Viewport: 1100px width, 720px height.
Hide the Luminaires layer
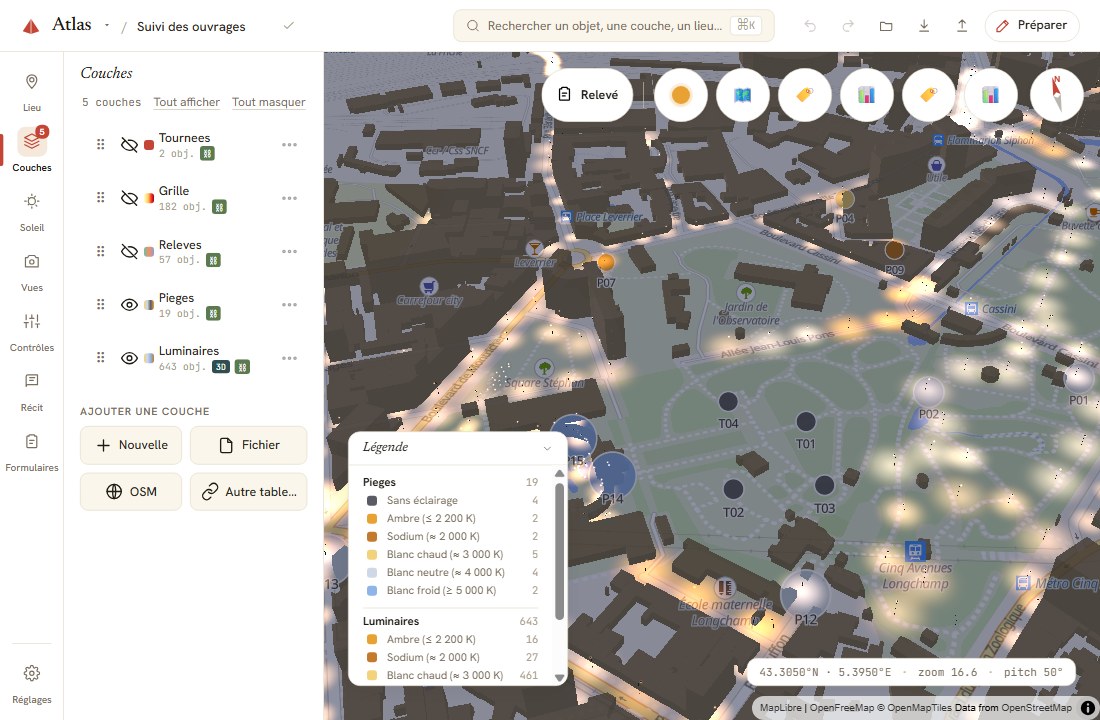pos(129,358)
